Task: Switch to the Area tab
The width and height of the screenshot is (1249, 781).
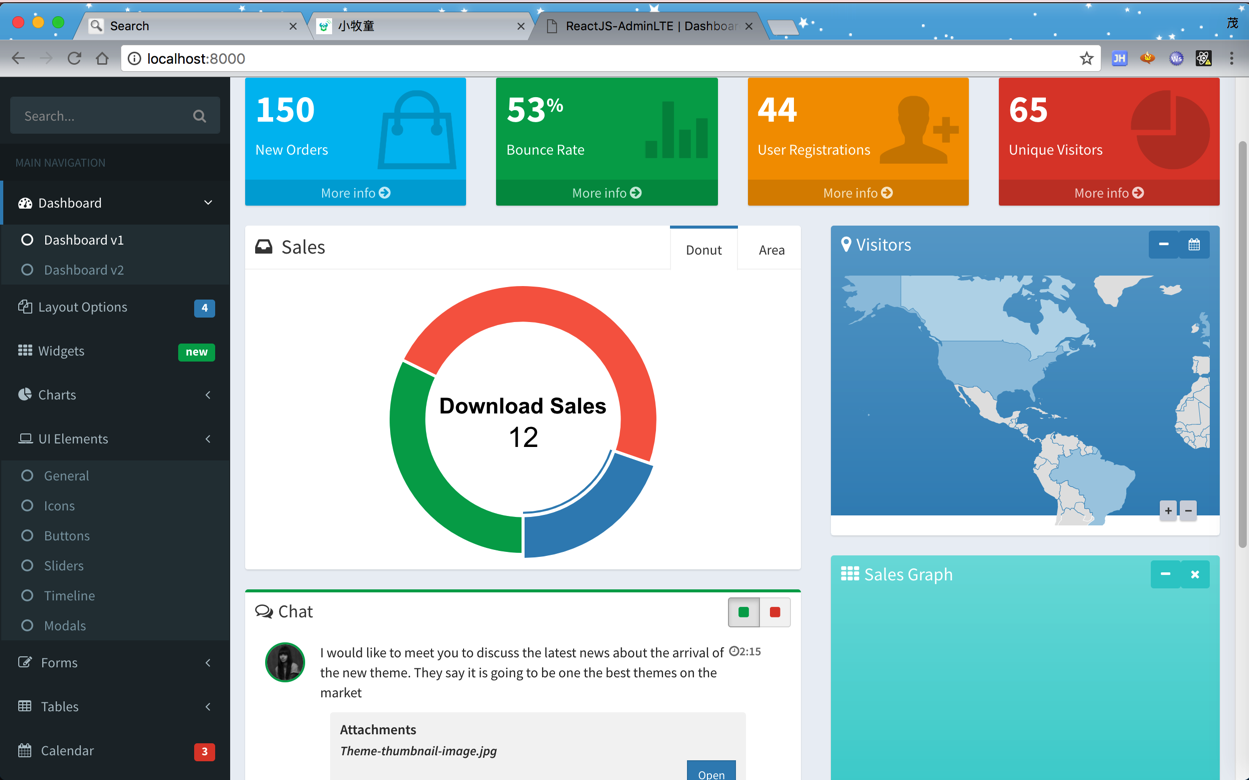Action: 771,250
